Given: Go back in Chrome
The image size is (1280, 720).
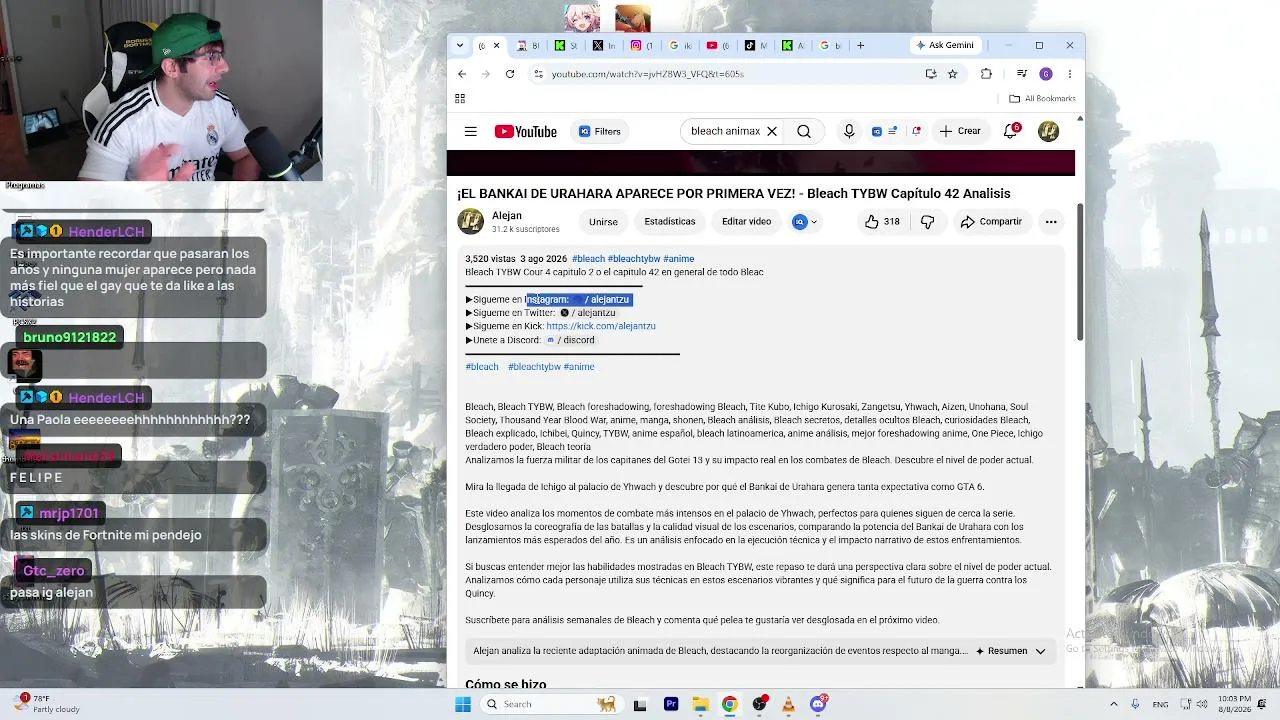Looking at the screenshot, I should pos(462,74).
